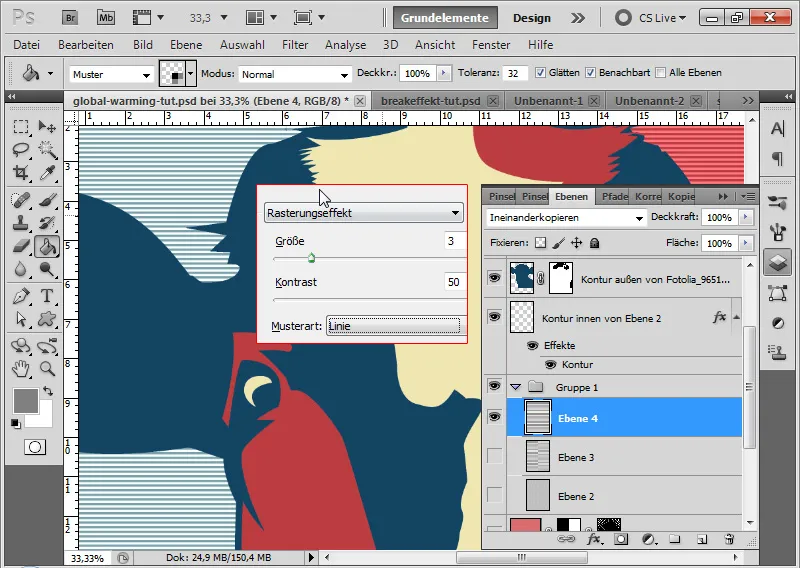Select the Eyedropper tool

tap(47, 173)
